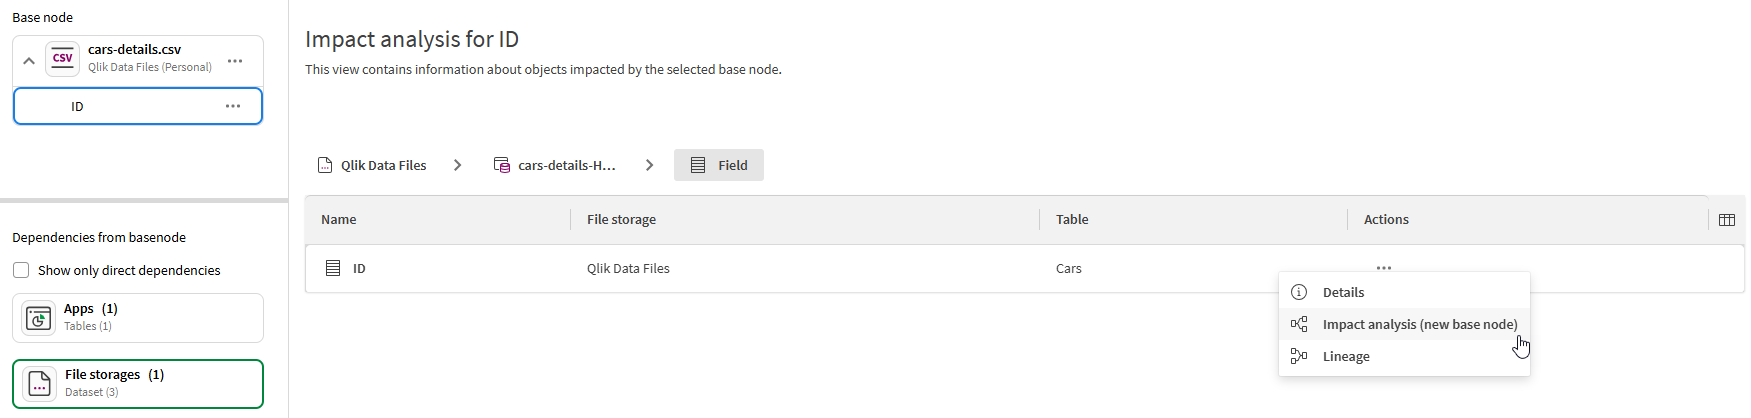Click the cars-details.csv file icon

pos(62,59)
